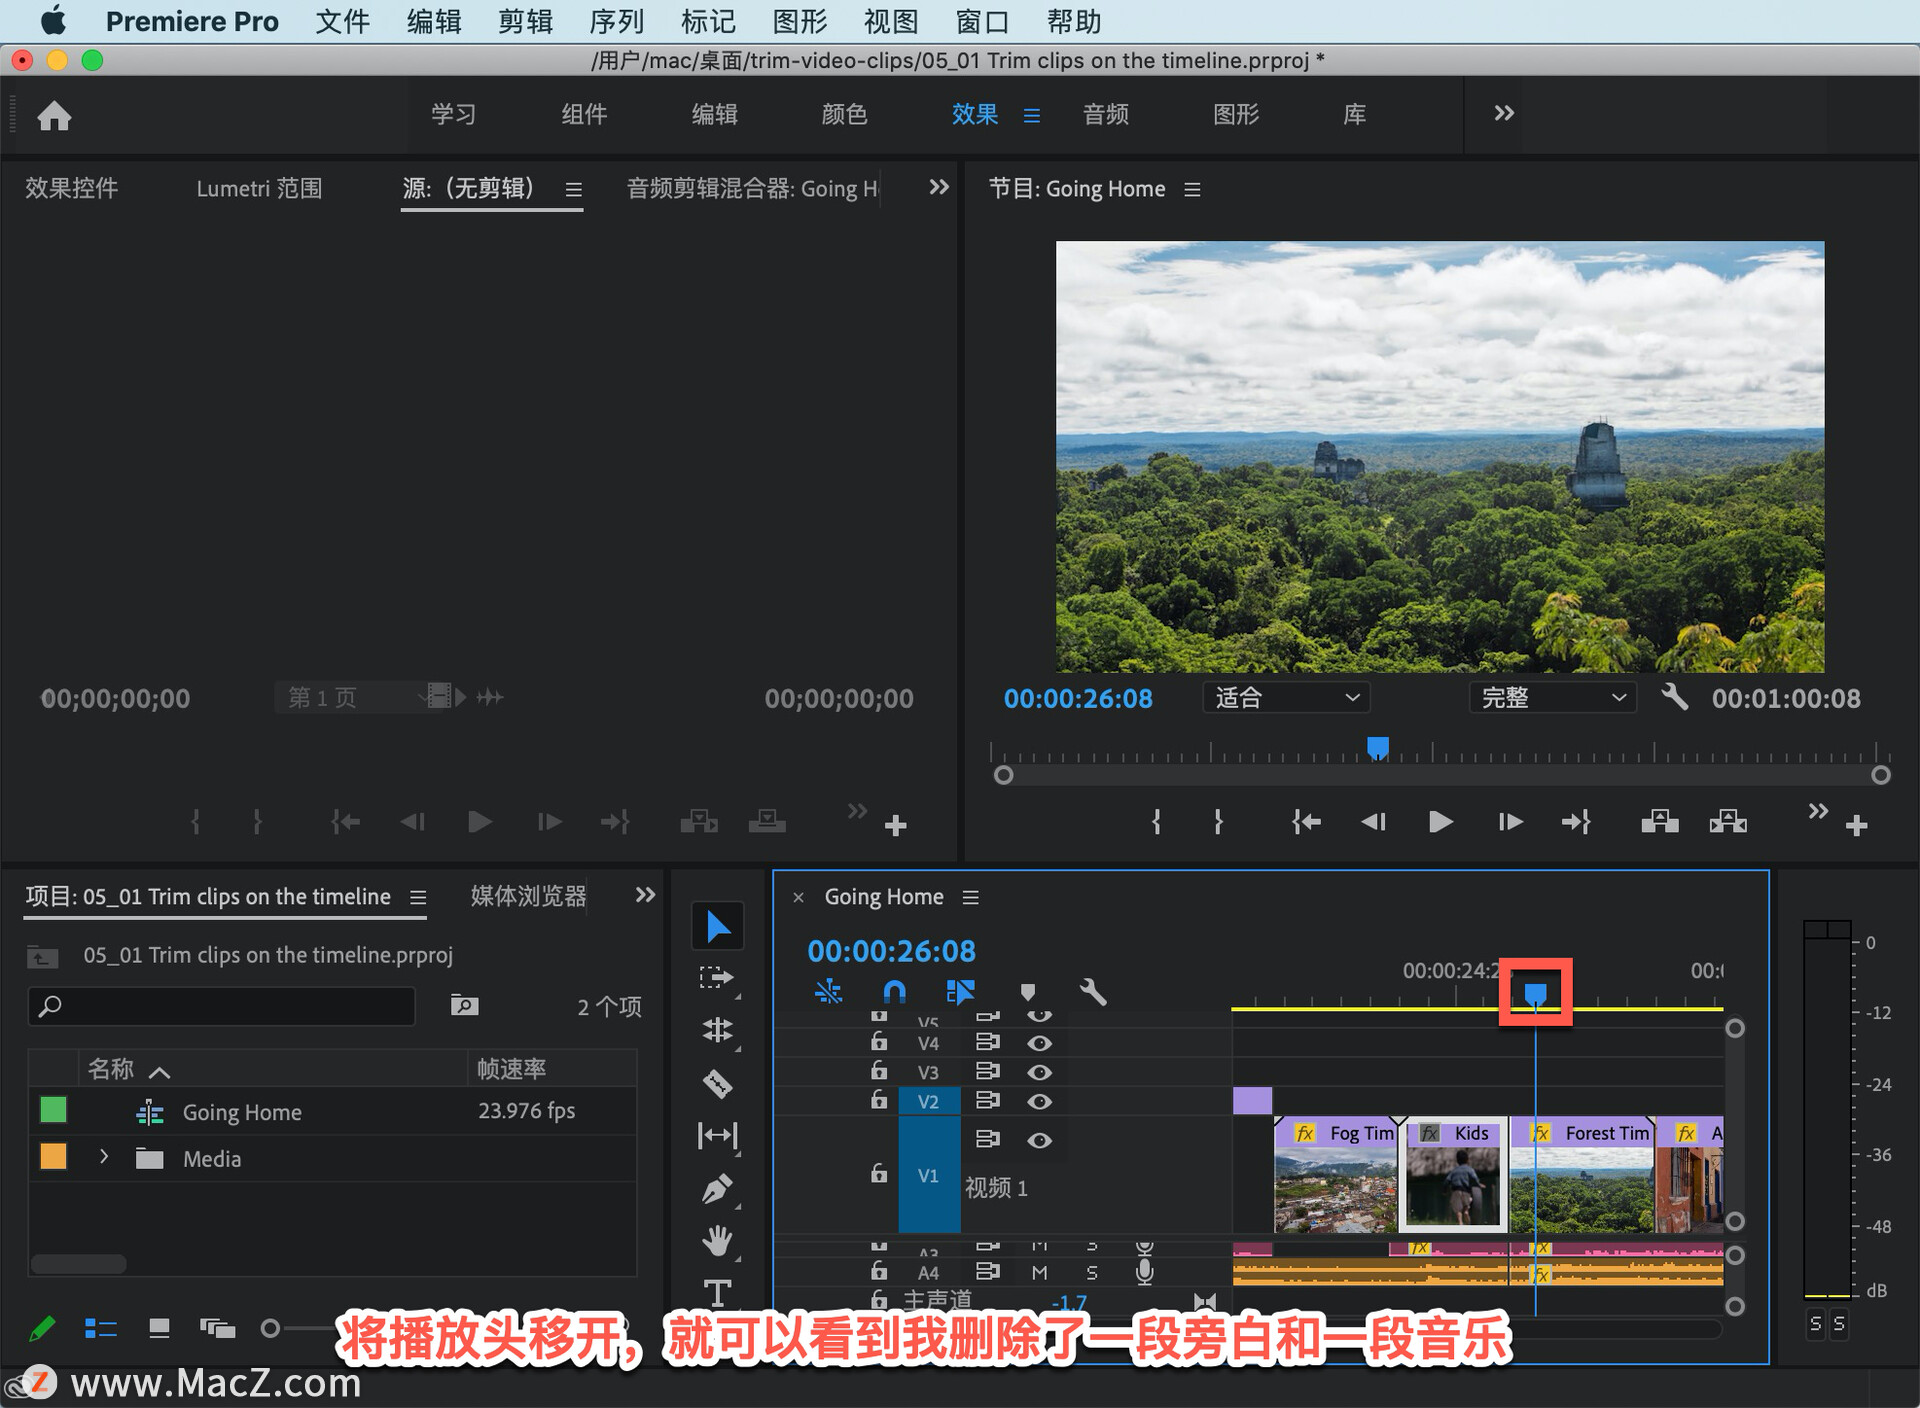1920x1408 pixels.
Task: Select the Pen tool
Action: point(717,1189)
